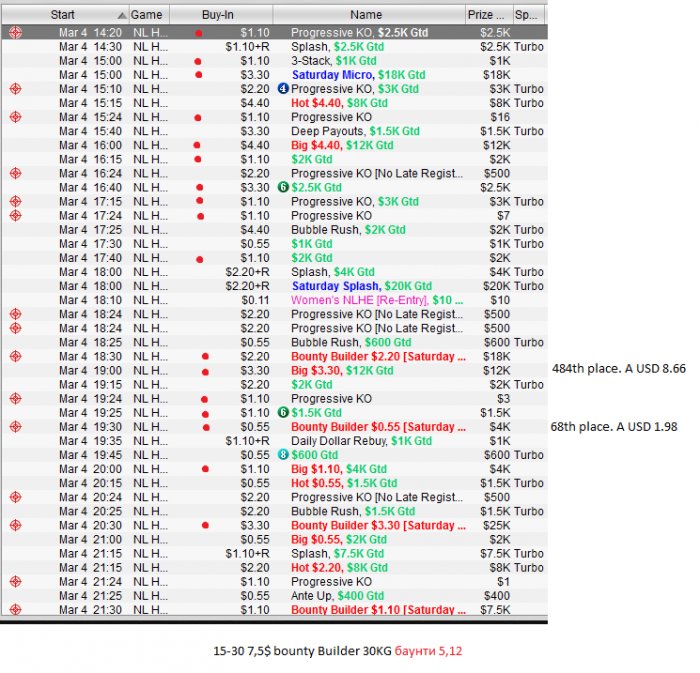Viewport: 700px width, 673px height.
Task: Click the target icon on the 21:30 Bounty Builder $1.10 row
Action: tap(16, 610)
